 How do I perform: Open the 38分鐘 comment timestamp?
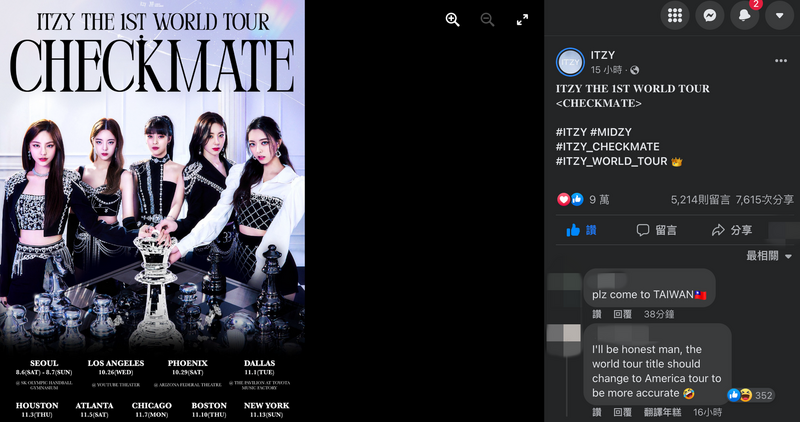pos(659,314)
